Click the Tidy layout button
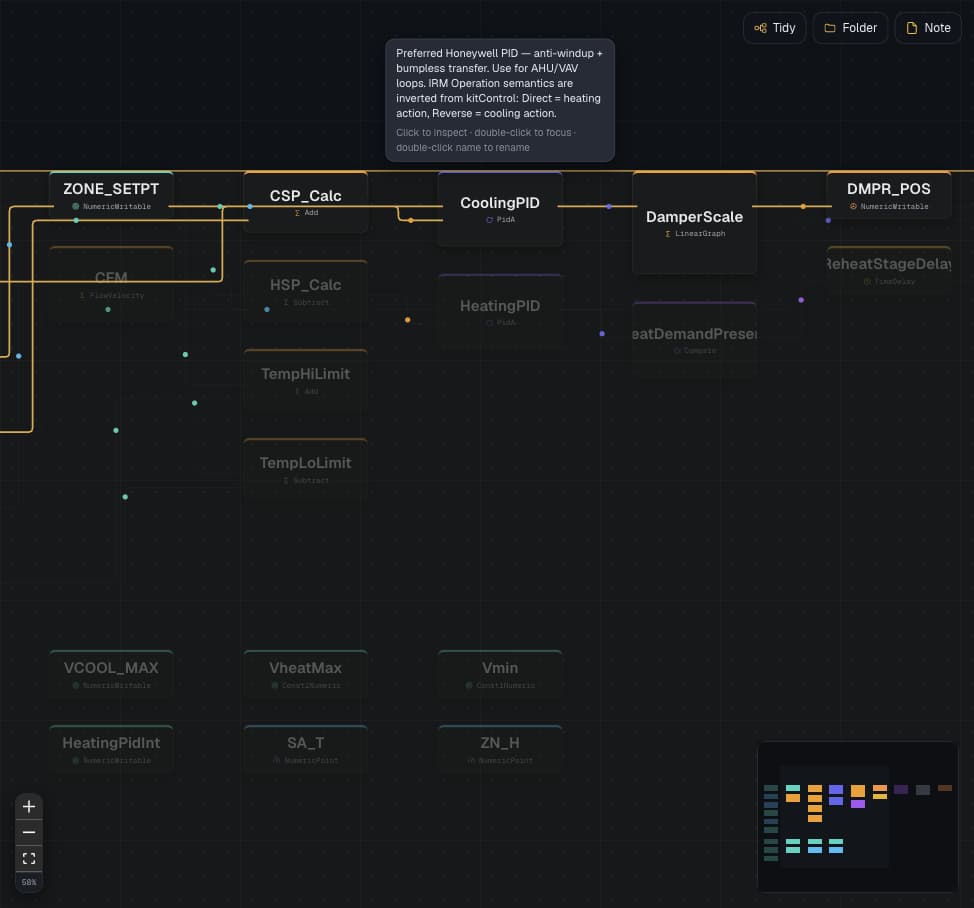974x908 pixels. [x=775, y=28]
